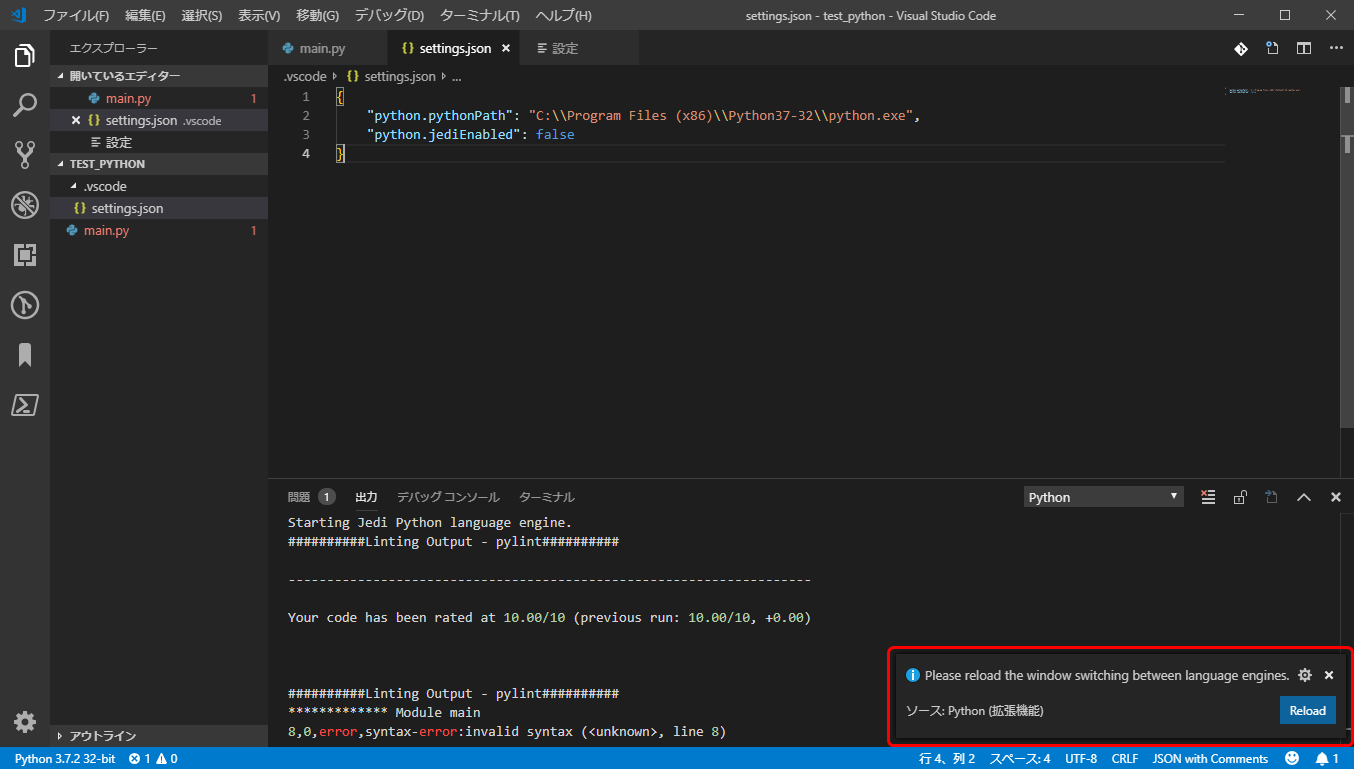The height and width of the screenshot is (769, 1354).
Task: Toggle output panel scroll lock
Action: coord(1240,496)
